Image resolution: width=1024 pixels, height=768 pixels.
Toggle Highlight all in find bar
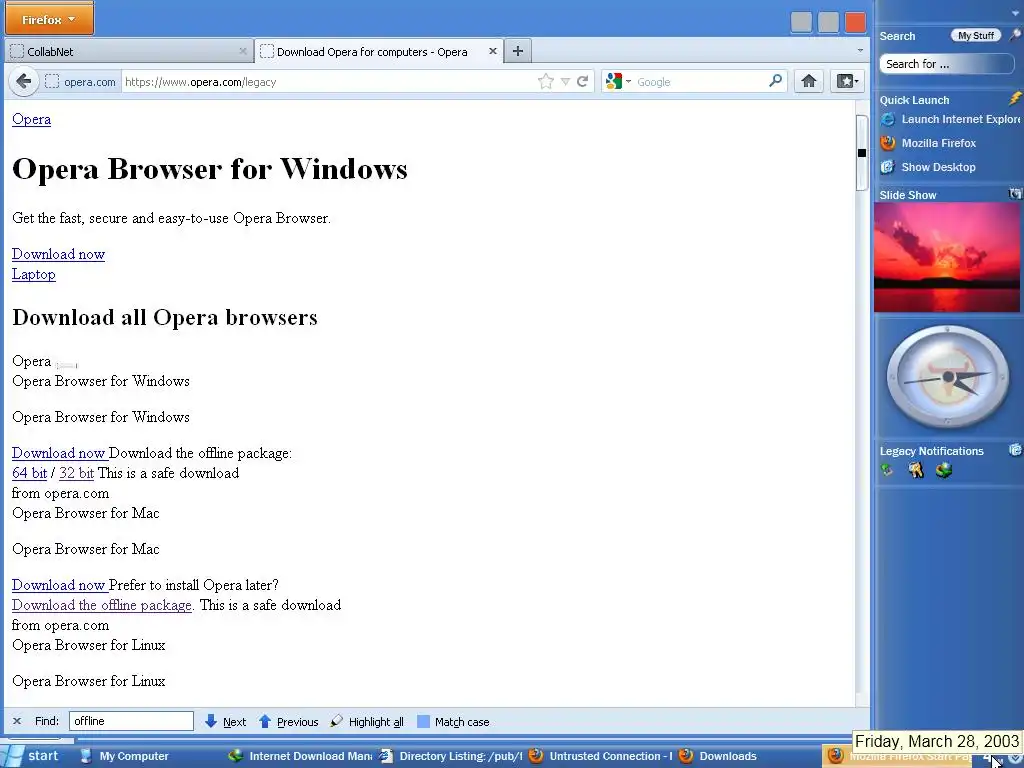tap(367, 722)
